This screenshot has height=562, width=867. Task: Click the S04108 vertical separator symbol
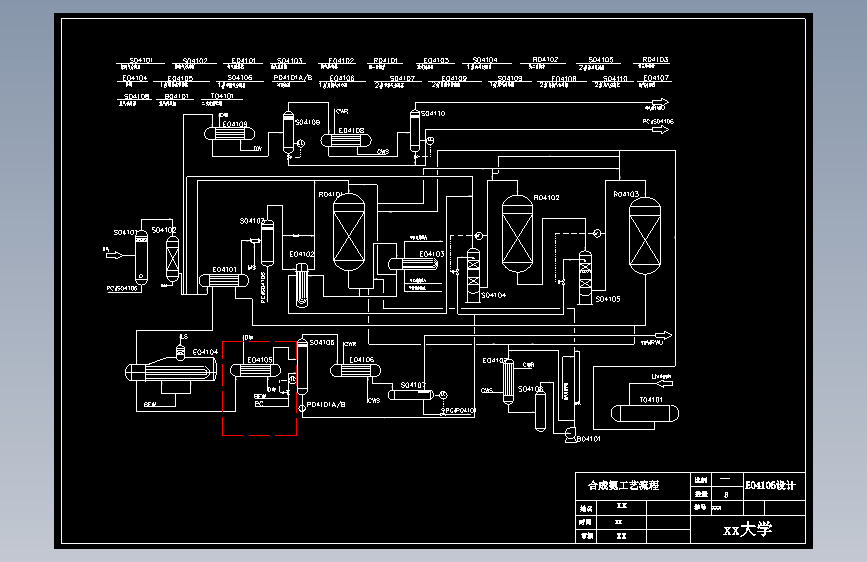288,132
